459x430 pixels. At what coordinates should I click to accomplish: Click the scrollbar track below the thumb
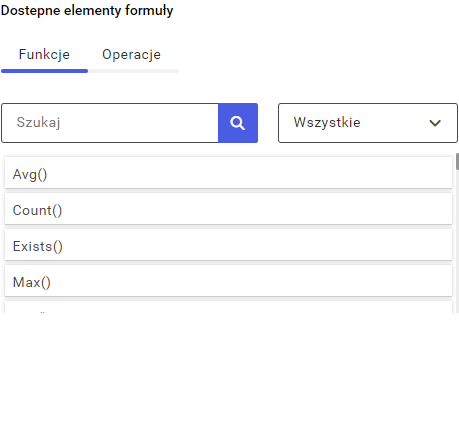[x=457, y=242]
